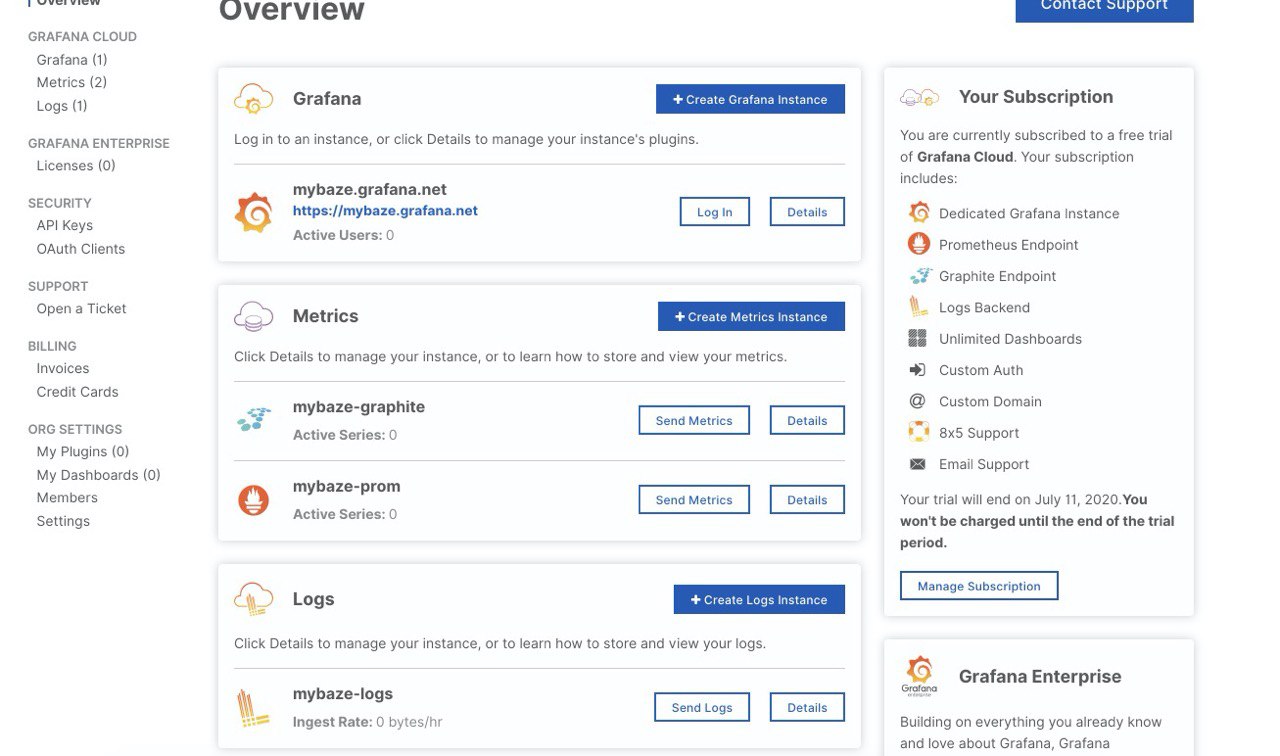Click the mybaze-graphite instance name
Viewport: 1280px width, 756px height.
[359, 407]
